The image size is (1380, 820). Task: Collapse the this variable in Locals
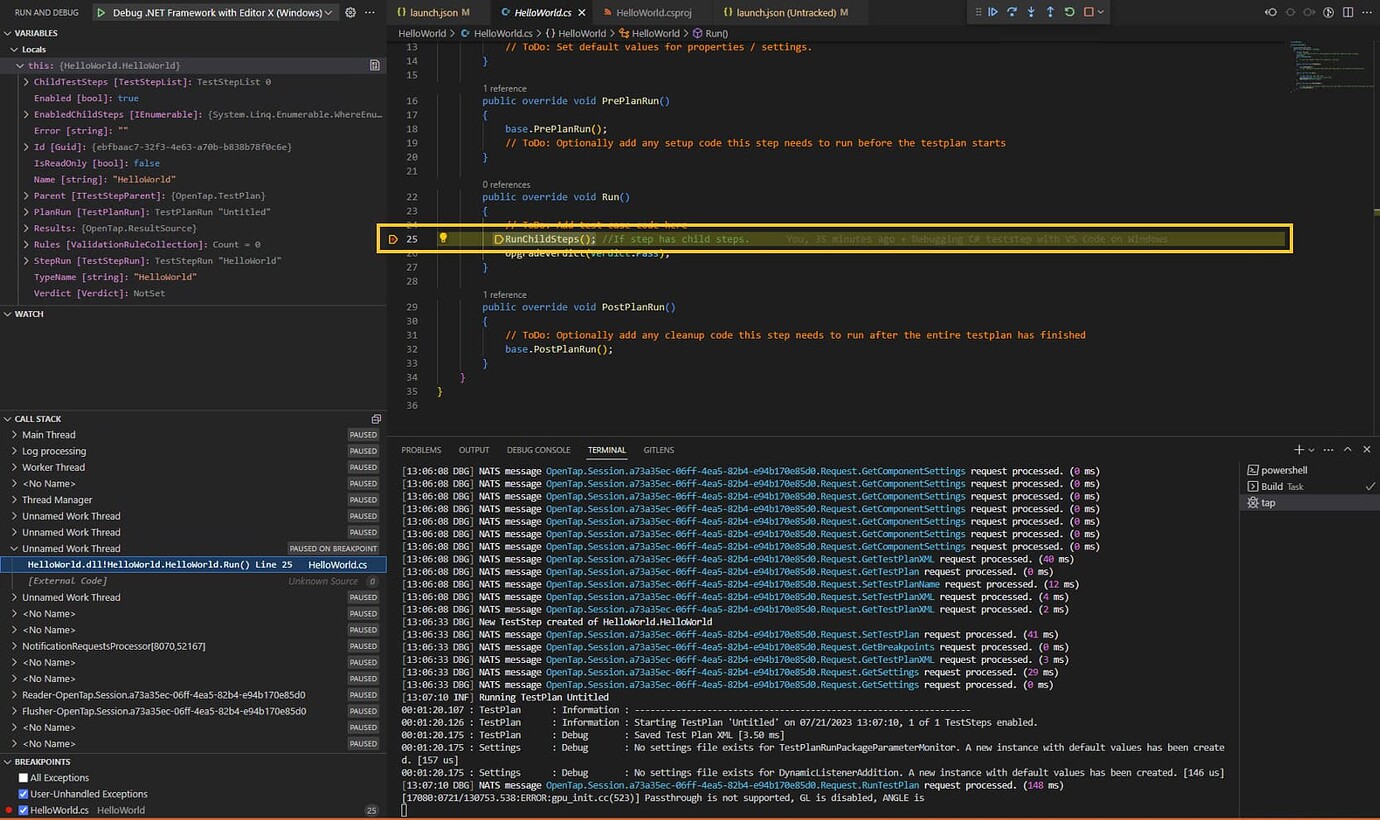pyautogui.click(x=21, y=65)
